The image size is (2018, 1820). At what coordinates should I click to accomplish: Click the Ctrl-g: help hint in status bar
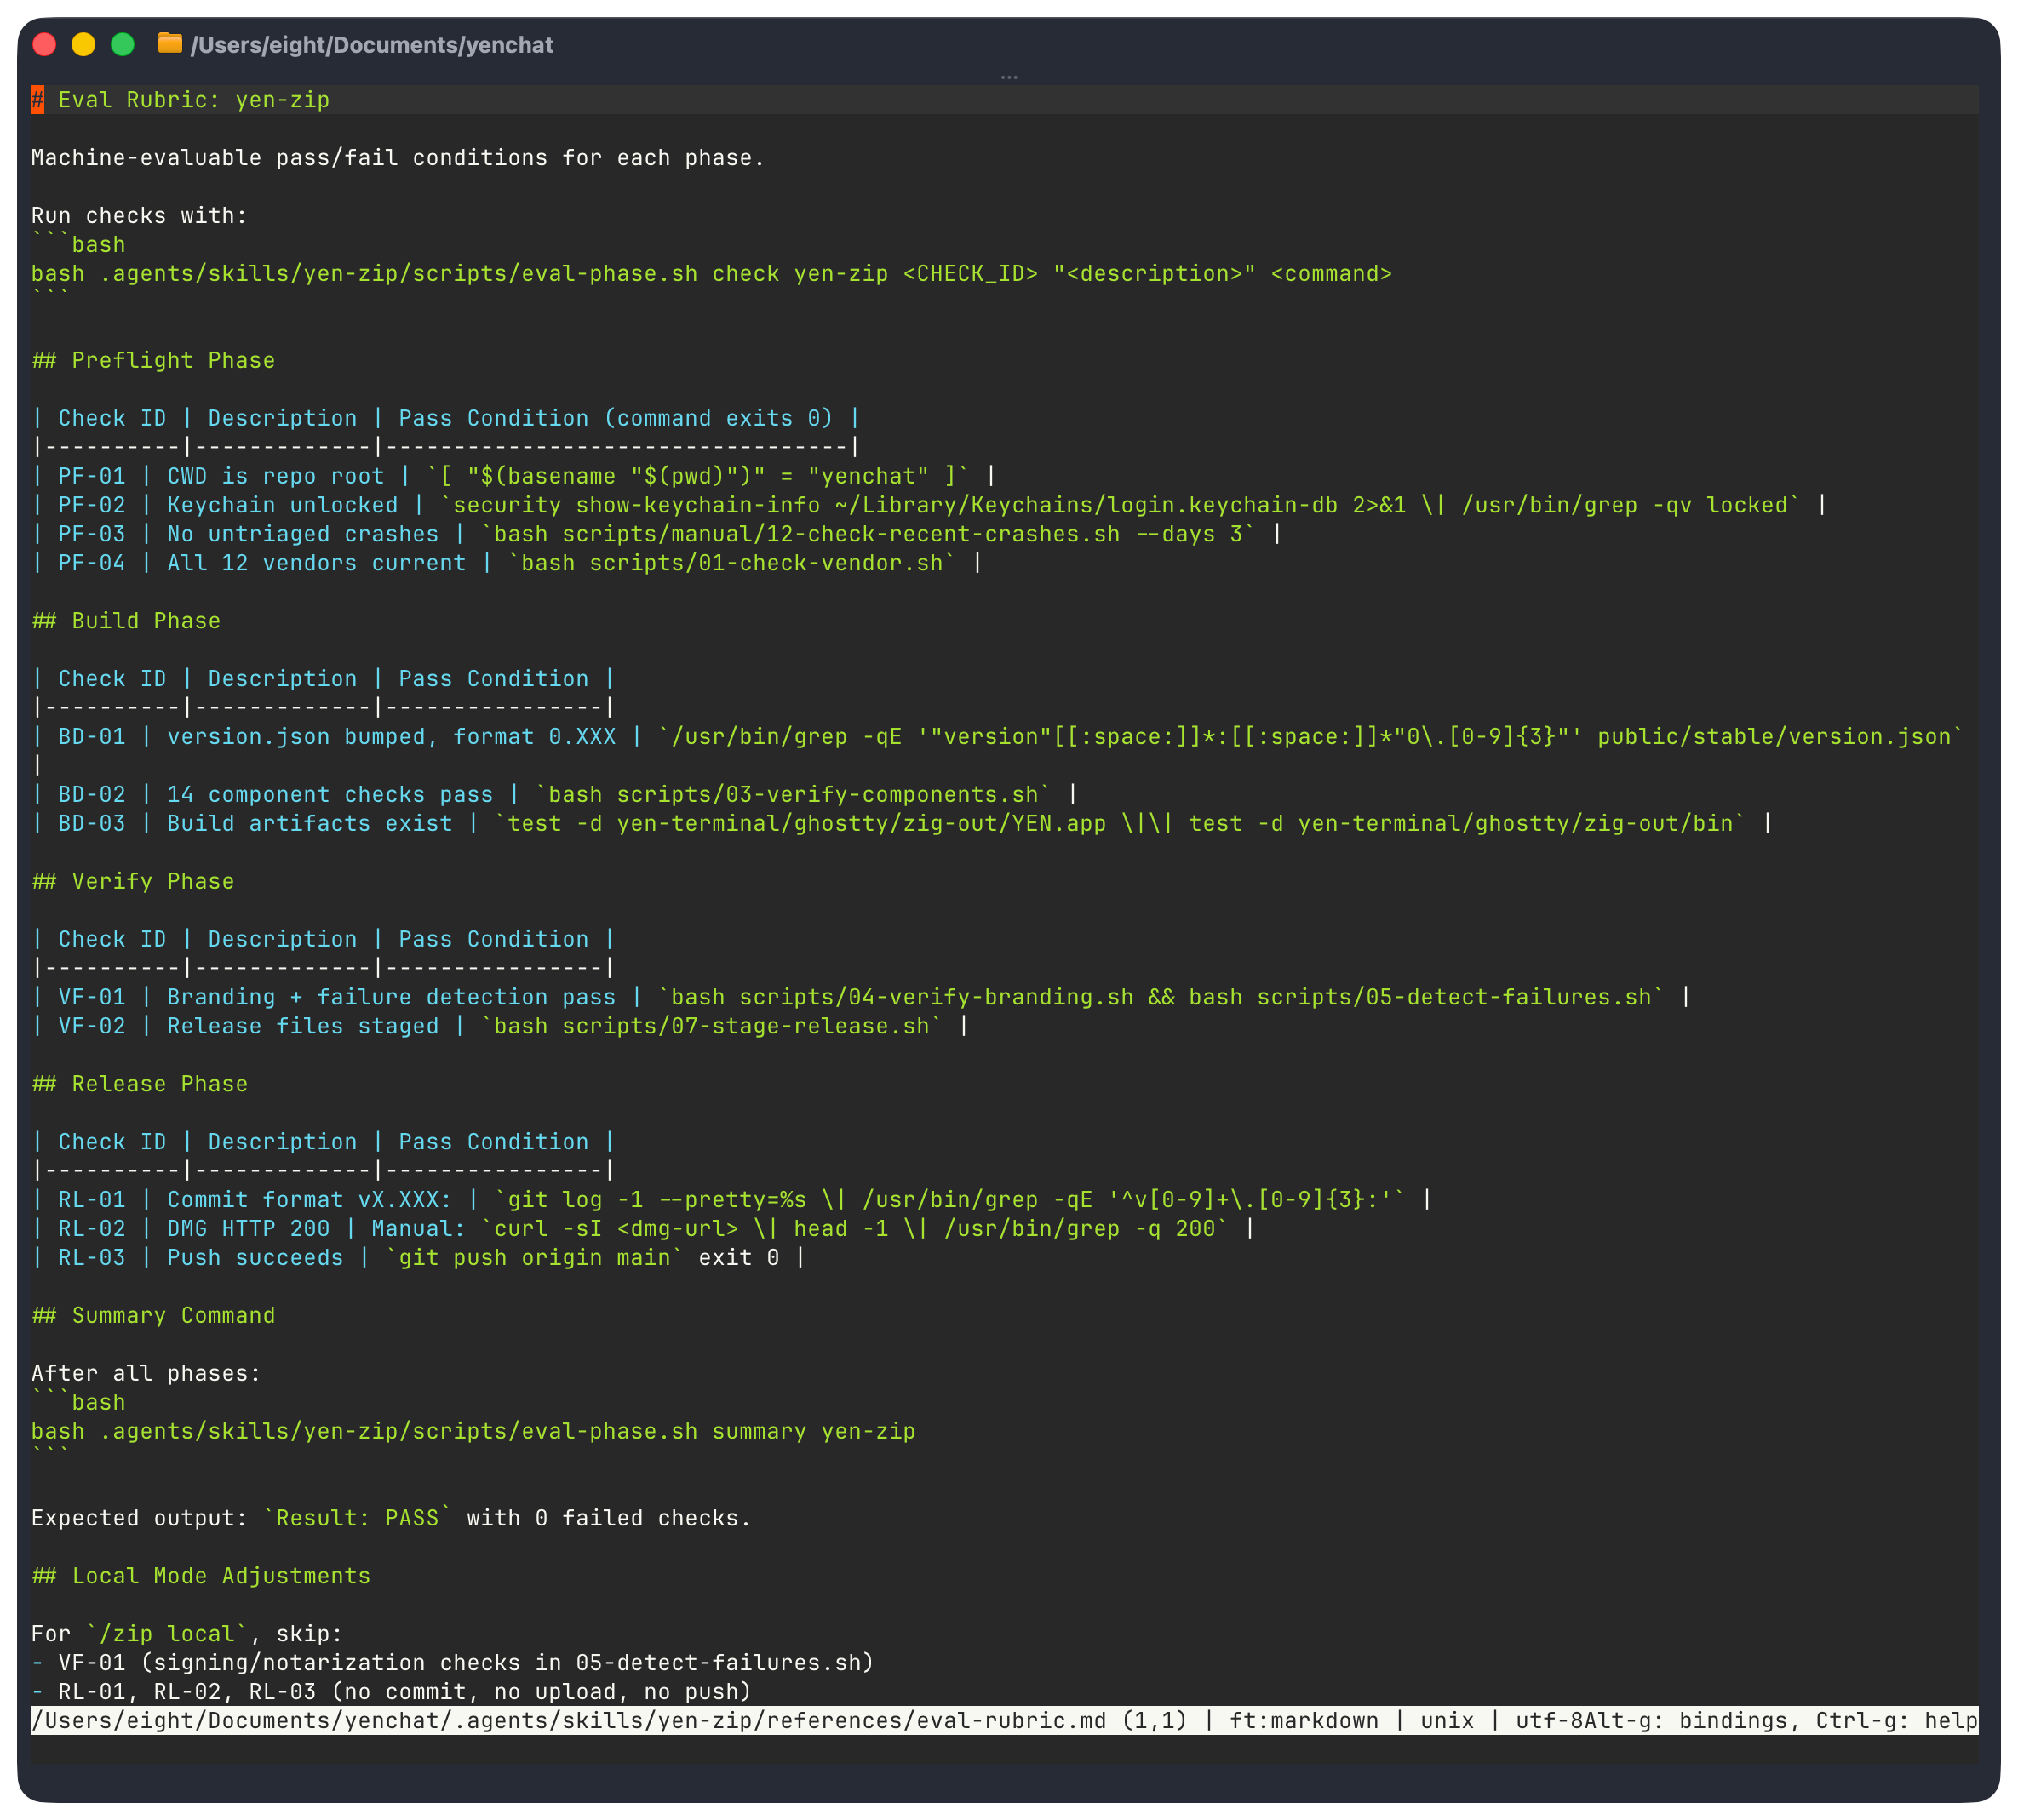pos(1896,1721)
